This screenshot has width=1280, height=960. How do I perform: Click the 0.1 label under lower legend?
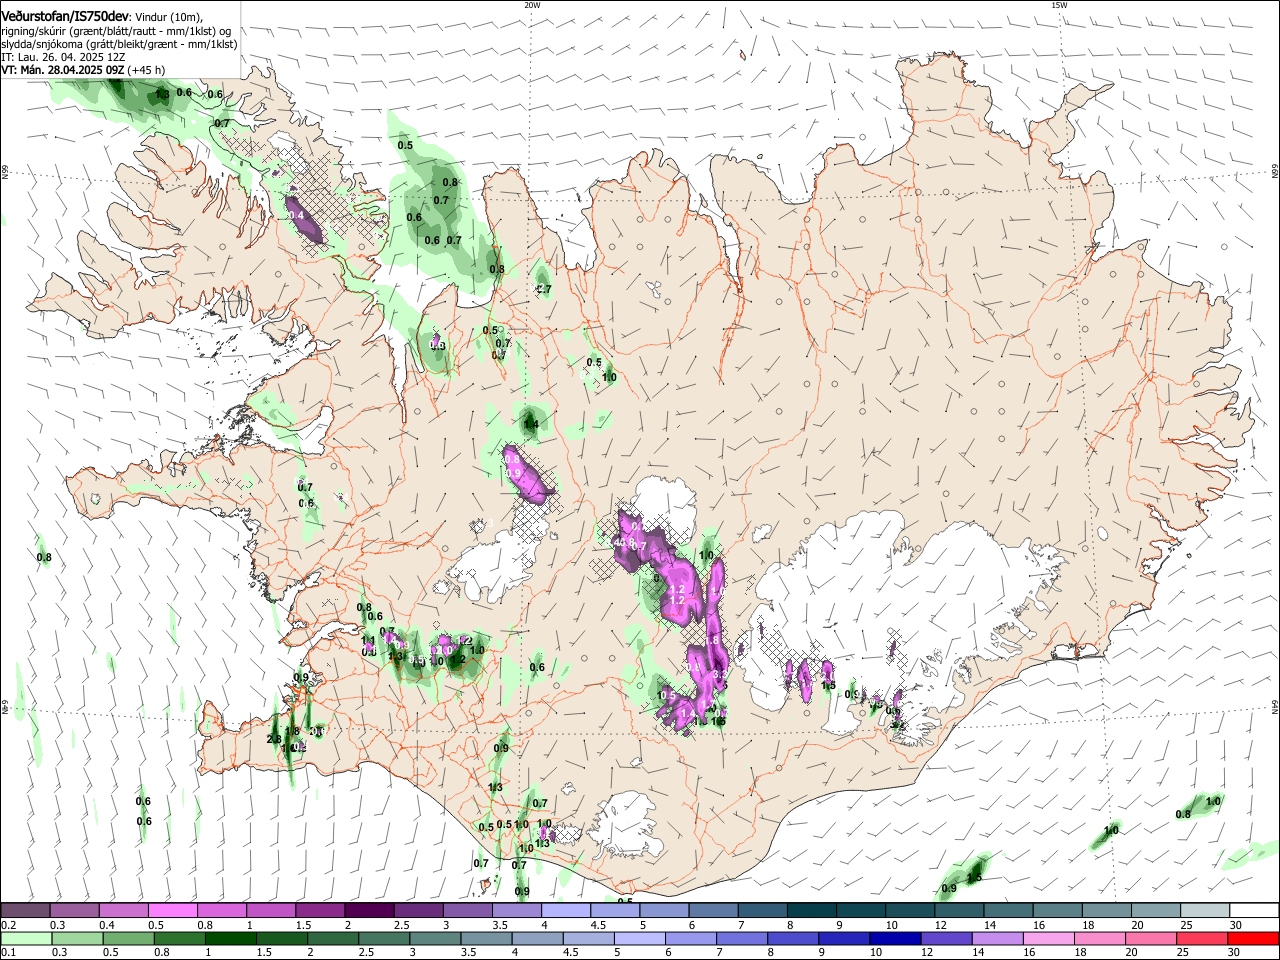pyautogui.click(x=9, y=953)
